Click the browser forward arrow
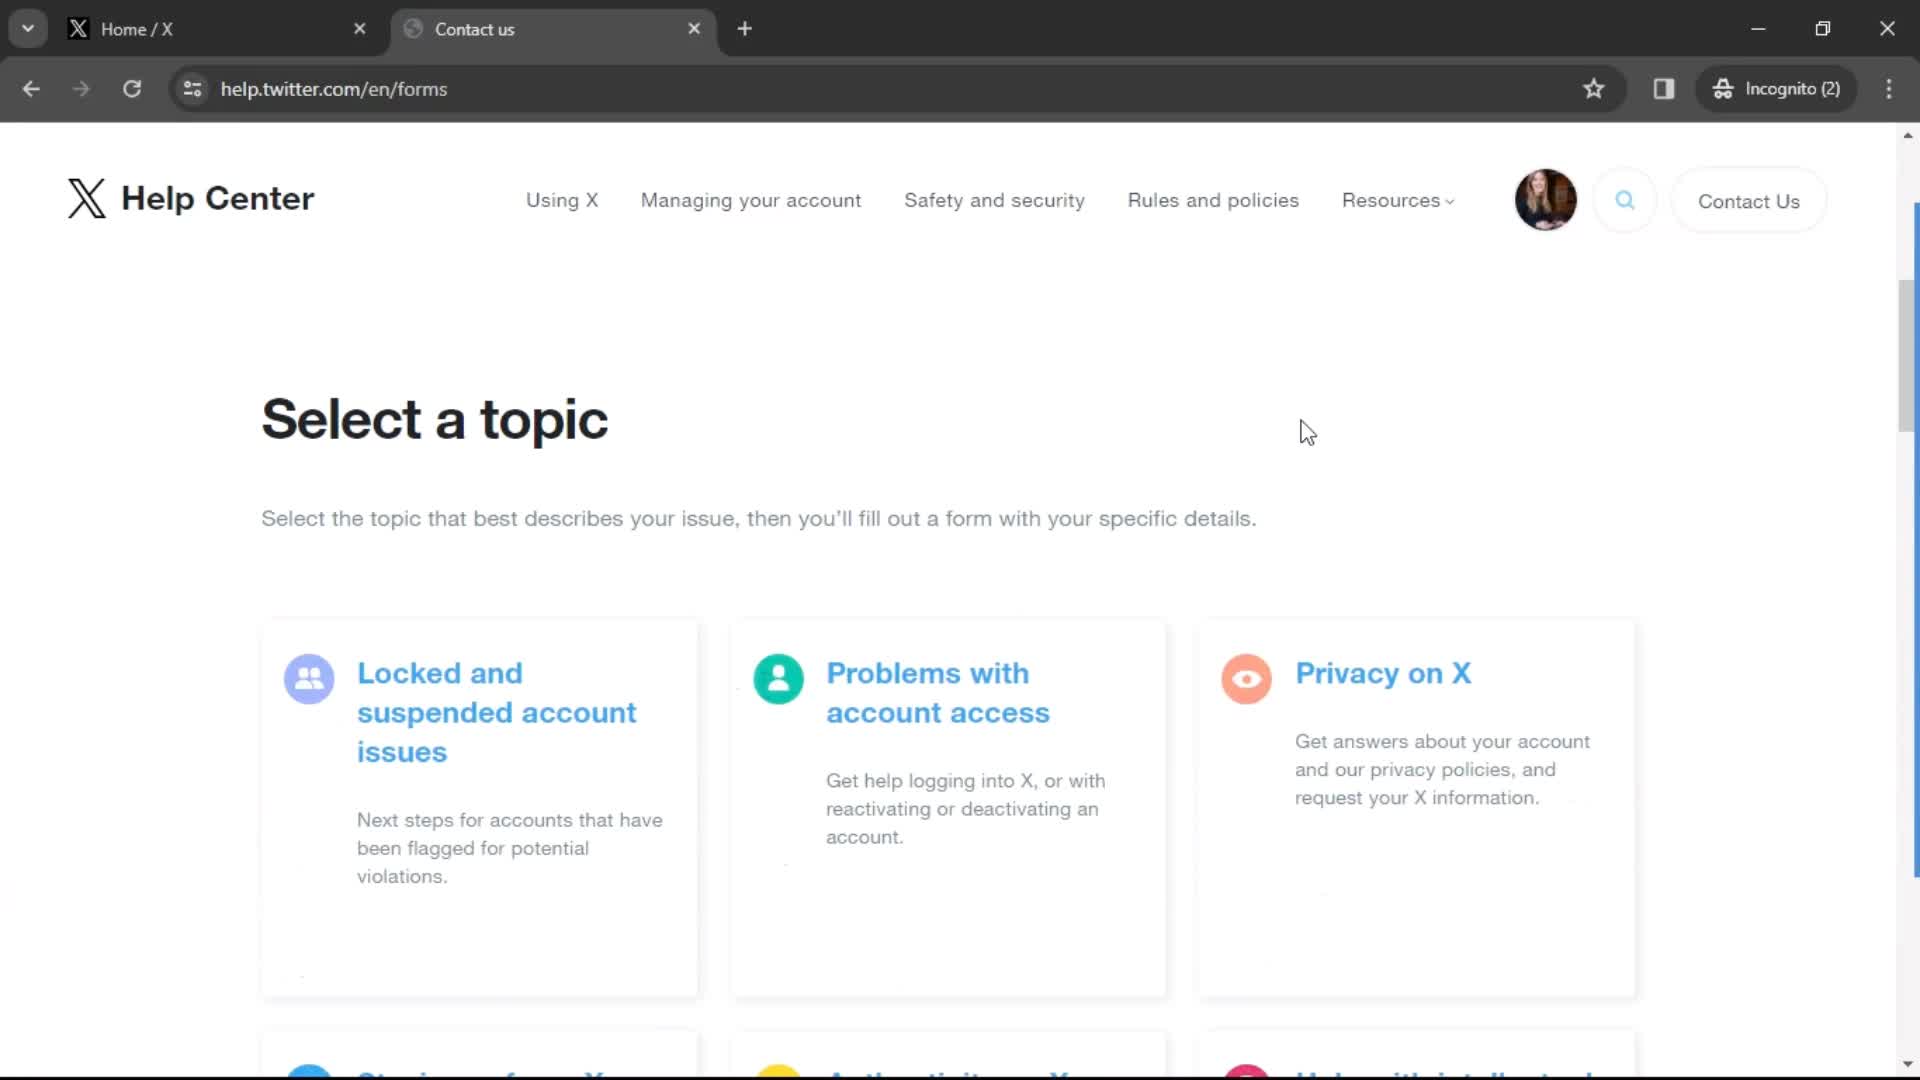 coord(81,89)
